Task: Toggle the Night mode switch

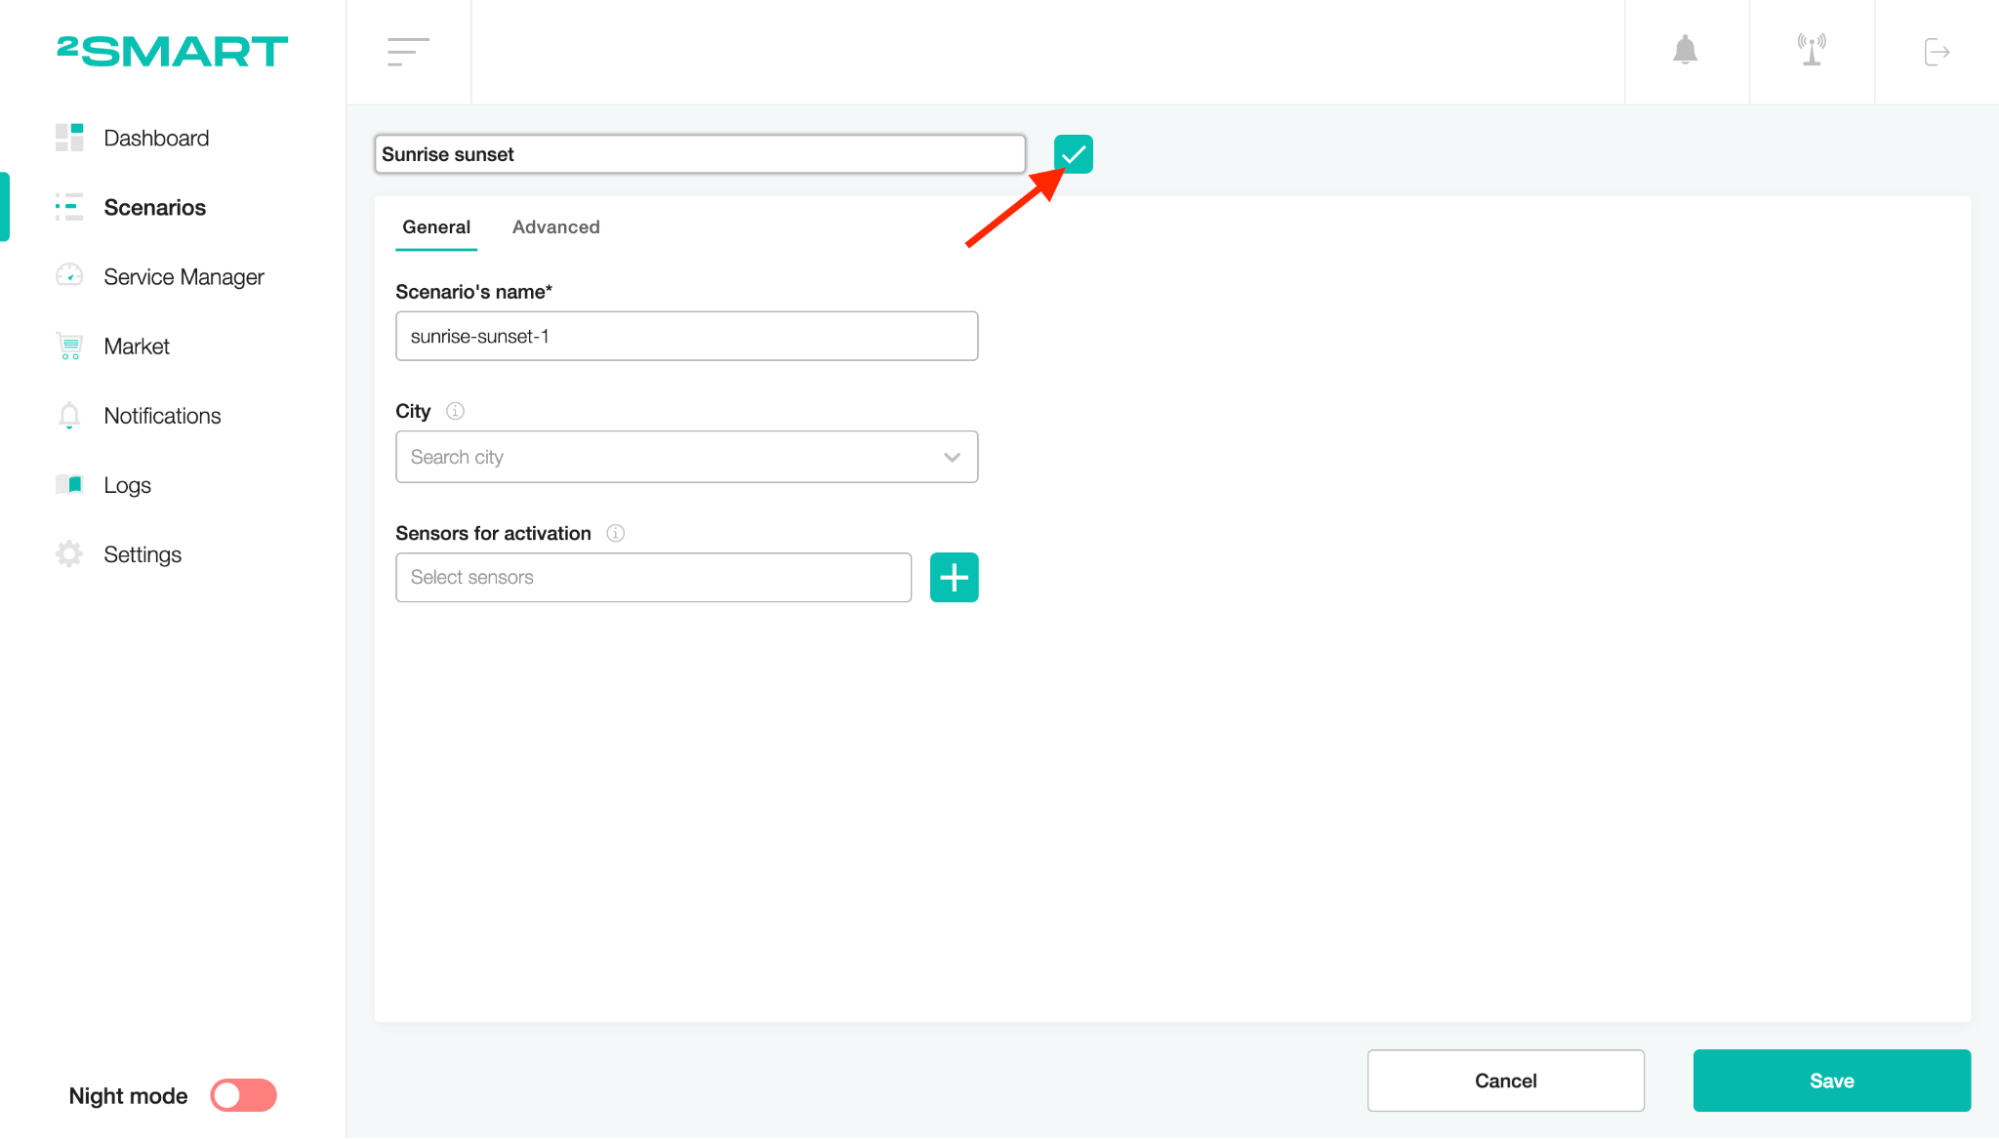Action: coord(243,1095)
